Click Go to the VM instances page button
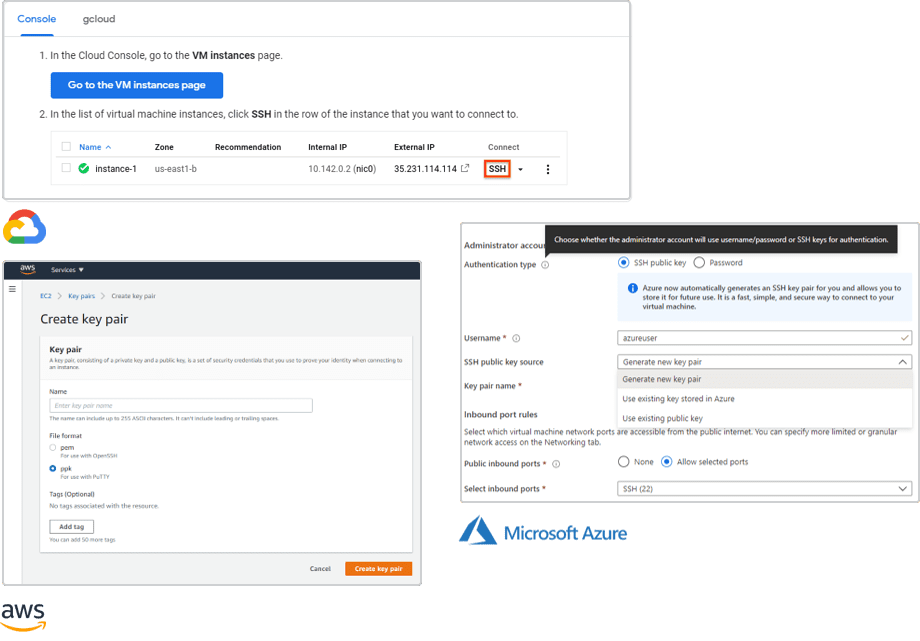The width and height of the screenshot is (920, 641). pyautogui.click(x=137, y=85)
